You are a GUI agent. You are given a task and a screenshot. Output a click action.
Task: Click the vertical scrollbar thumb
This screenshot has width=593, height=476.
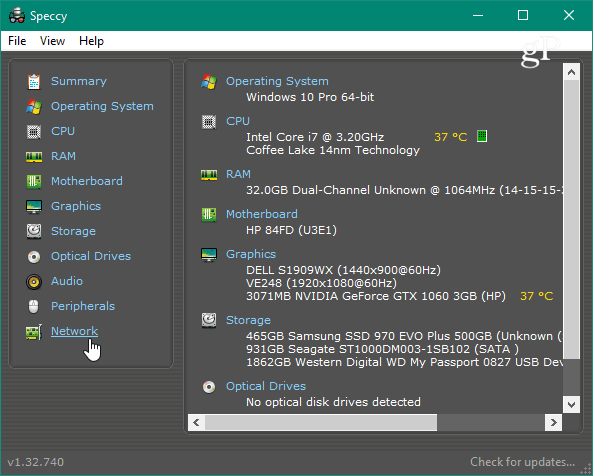(571, 219)
